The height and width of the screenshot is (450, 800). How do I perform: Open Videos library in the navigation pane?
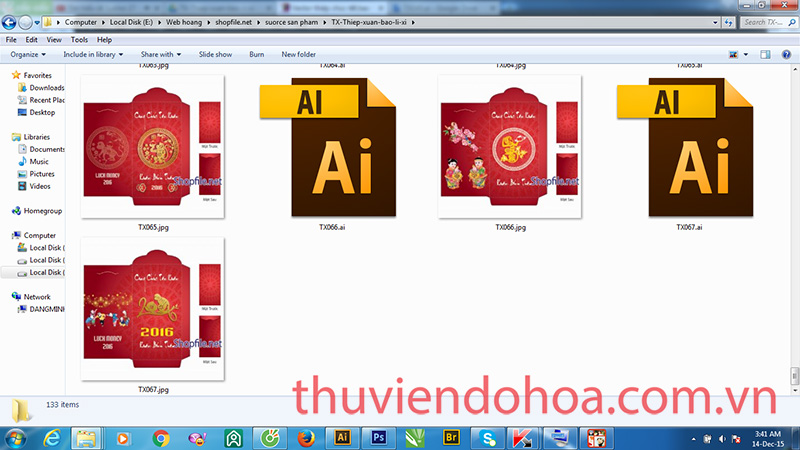pyautogui.click(x=40, y=186)
